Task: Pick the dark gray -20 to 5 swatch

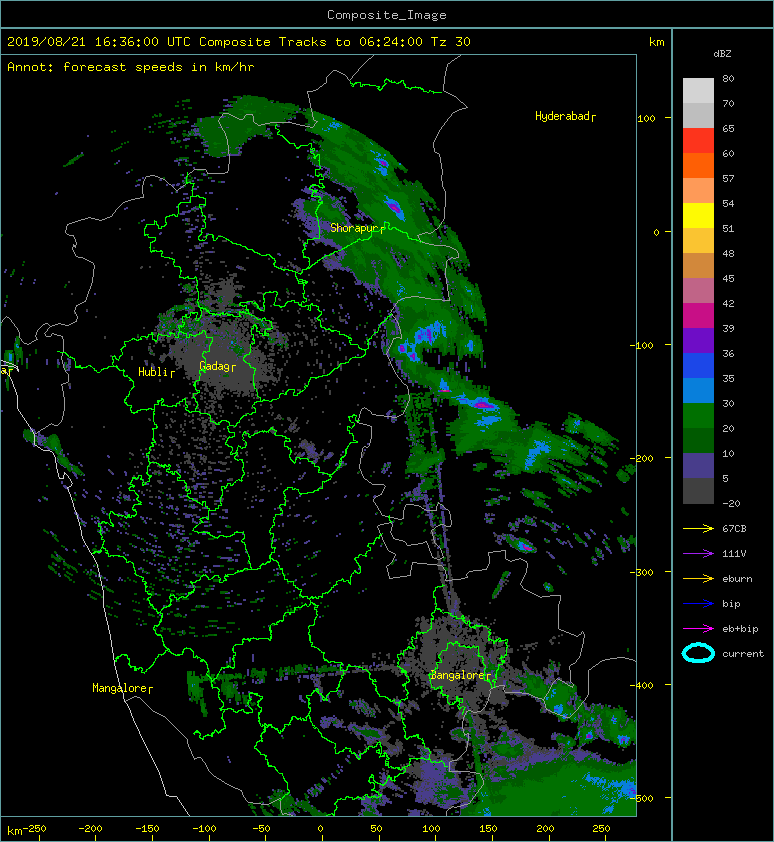Action: 698,491
